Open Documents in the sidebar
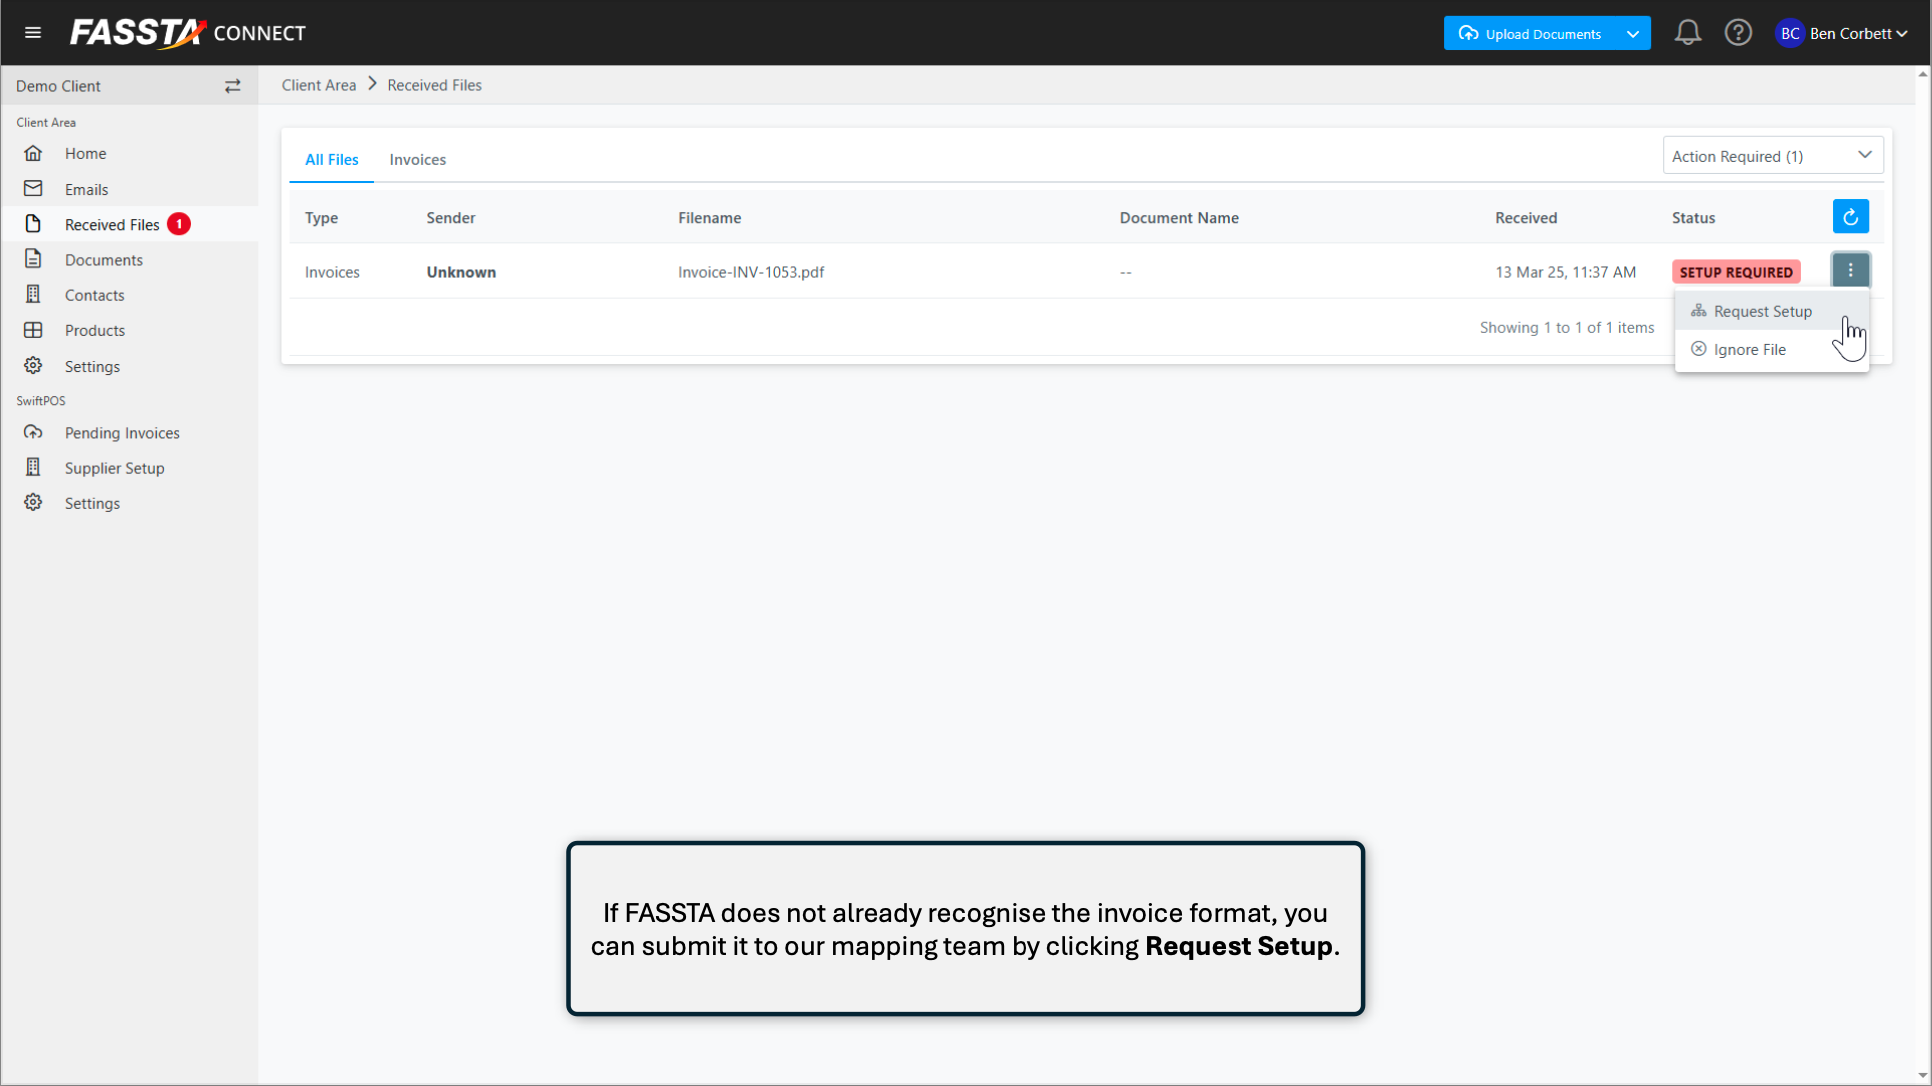The width and height of the screenshot is (1932, 1086). pyautogui.click(x=129, y=260)
